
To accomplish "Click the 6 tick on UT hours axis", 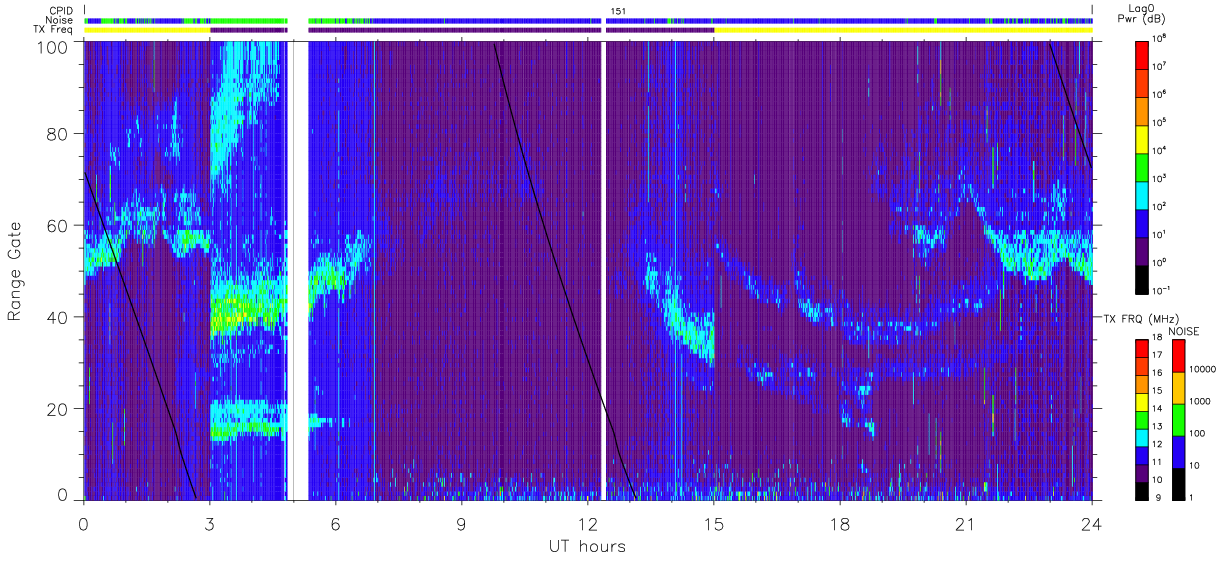I will pyautogui.click(x=335, y=523).
